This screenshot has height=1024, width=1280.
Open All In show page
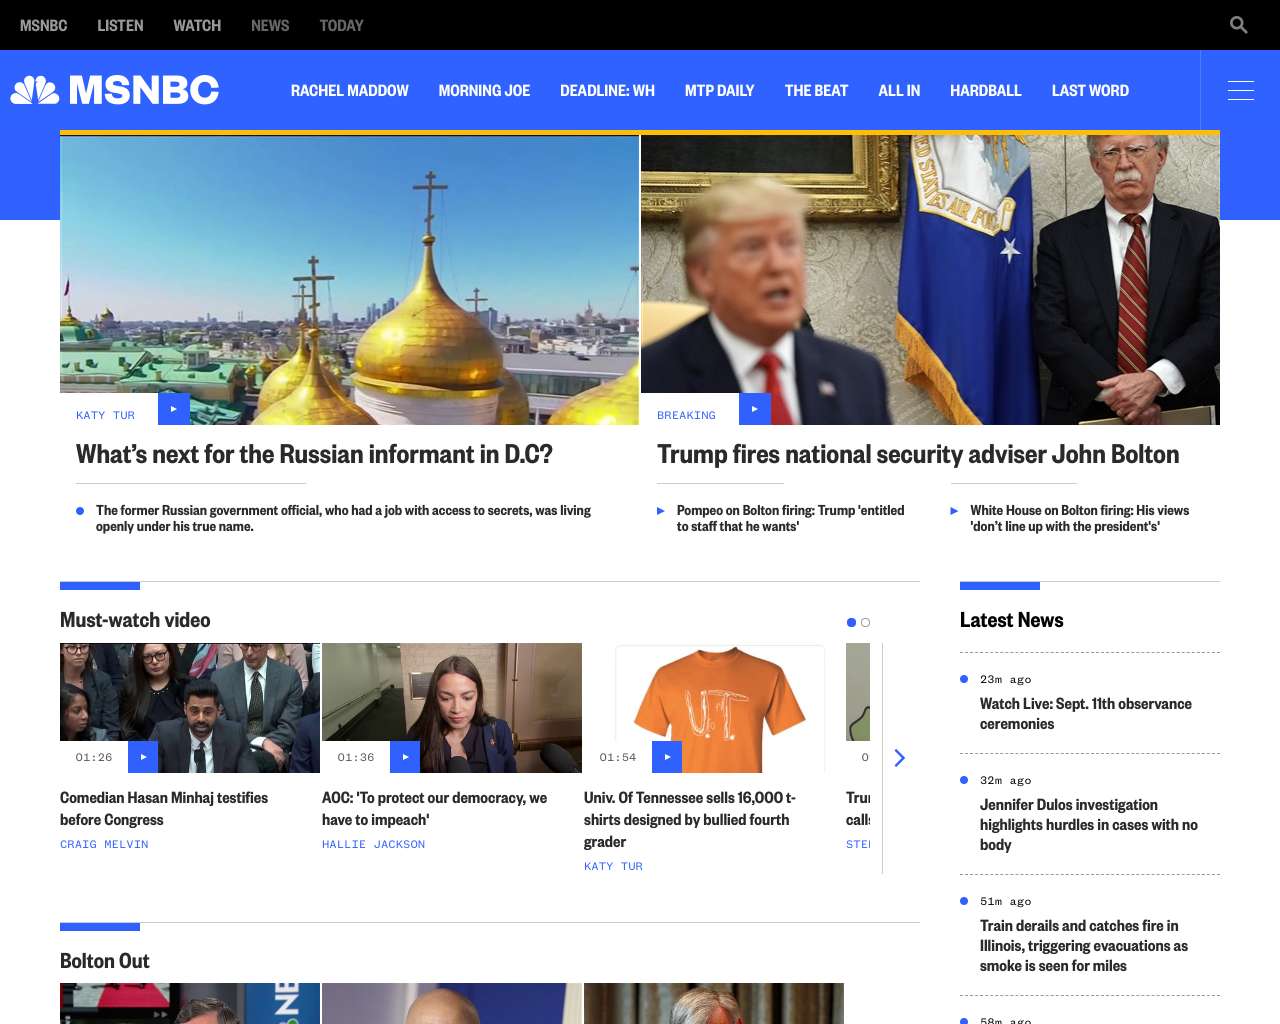tap(899, 90)
